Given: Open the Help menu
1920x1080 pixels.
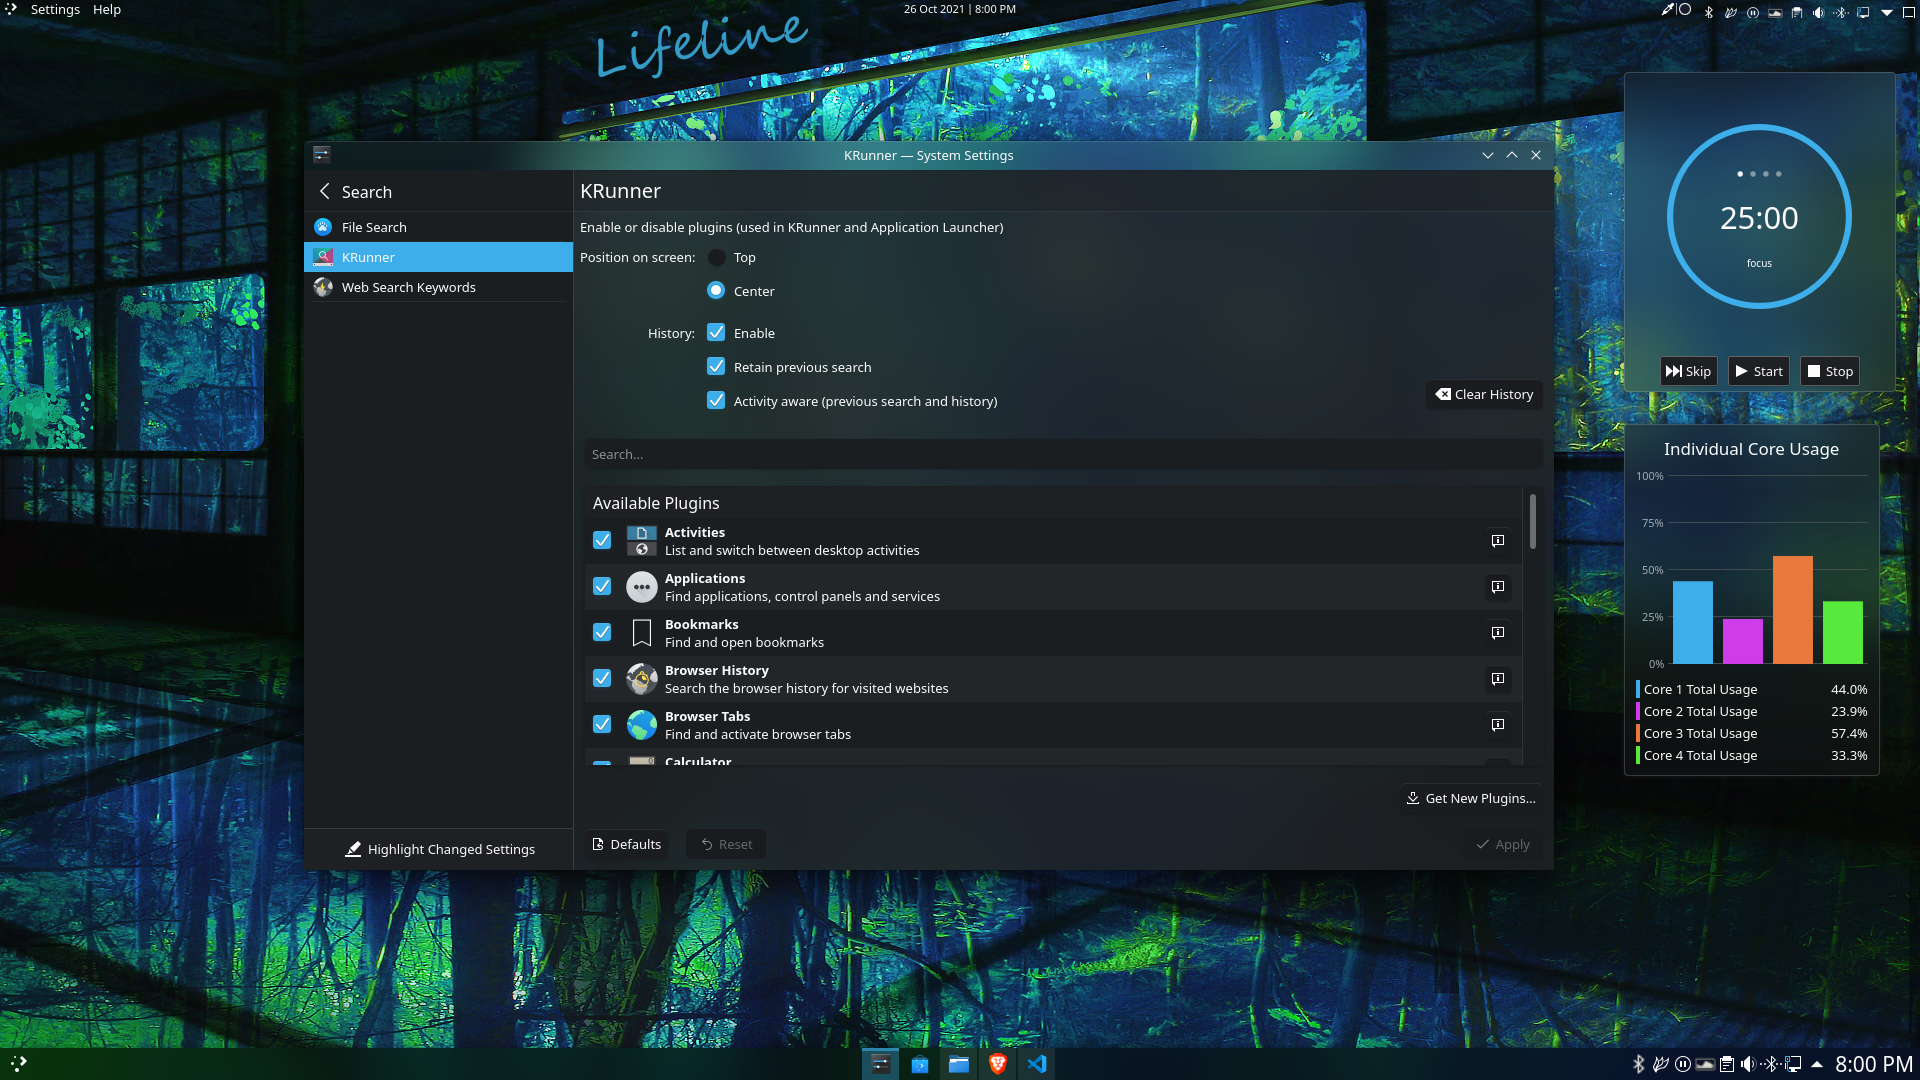Looking at the screenshot, I should point(106,10).
